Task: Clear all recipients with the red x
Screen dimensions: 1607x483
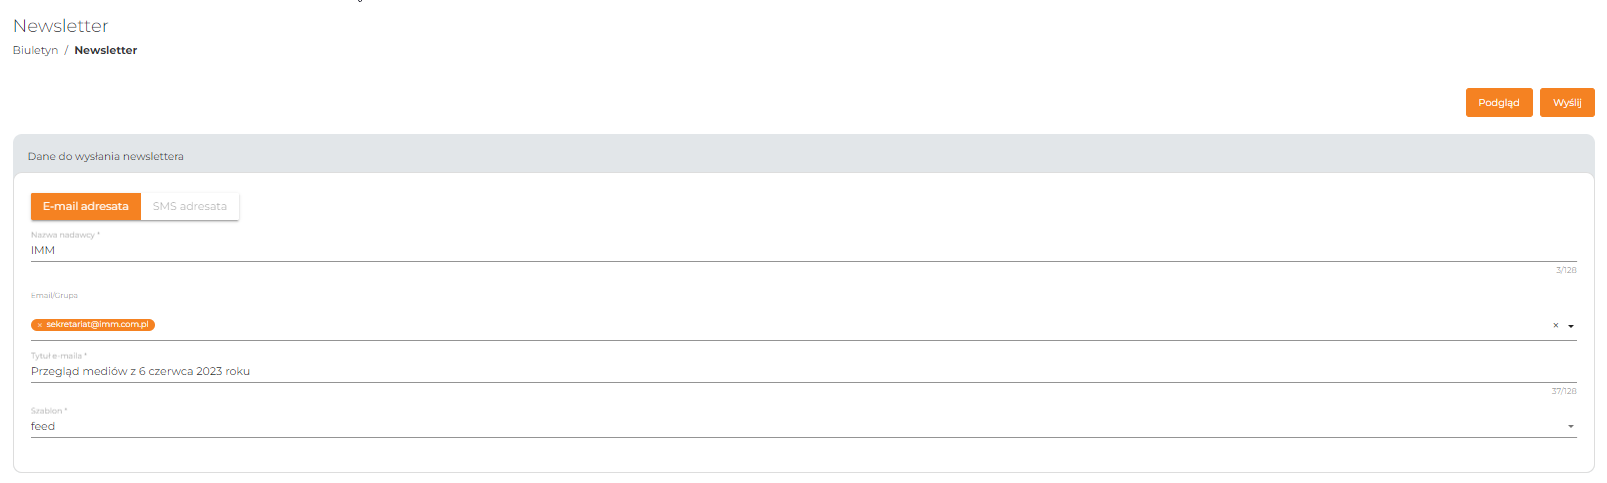Action: pos(1555,326)
